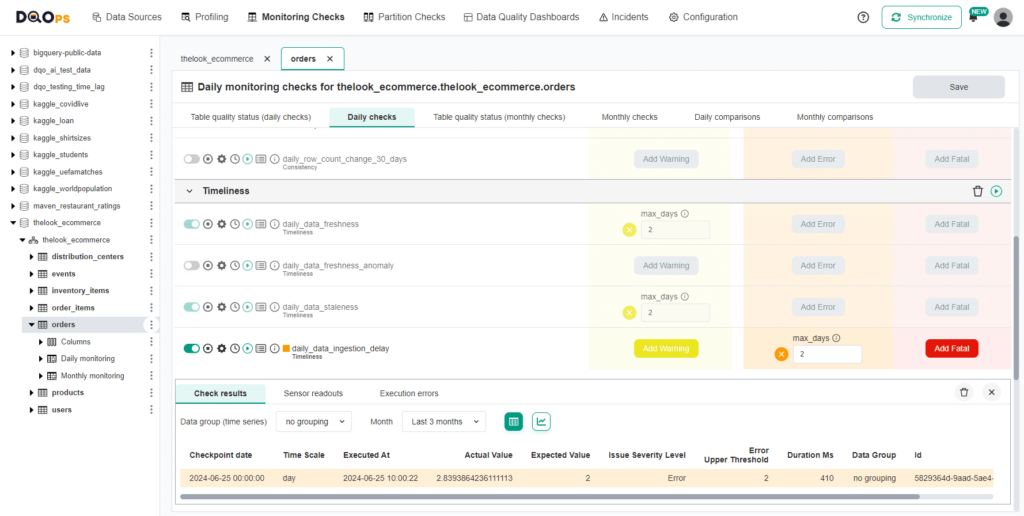Open Month Last 3 months dropdown
The height and width of the screenshot is (516, 1024).
(444, 422)
